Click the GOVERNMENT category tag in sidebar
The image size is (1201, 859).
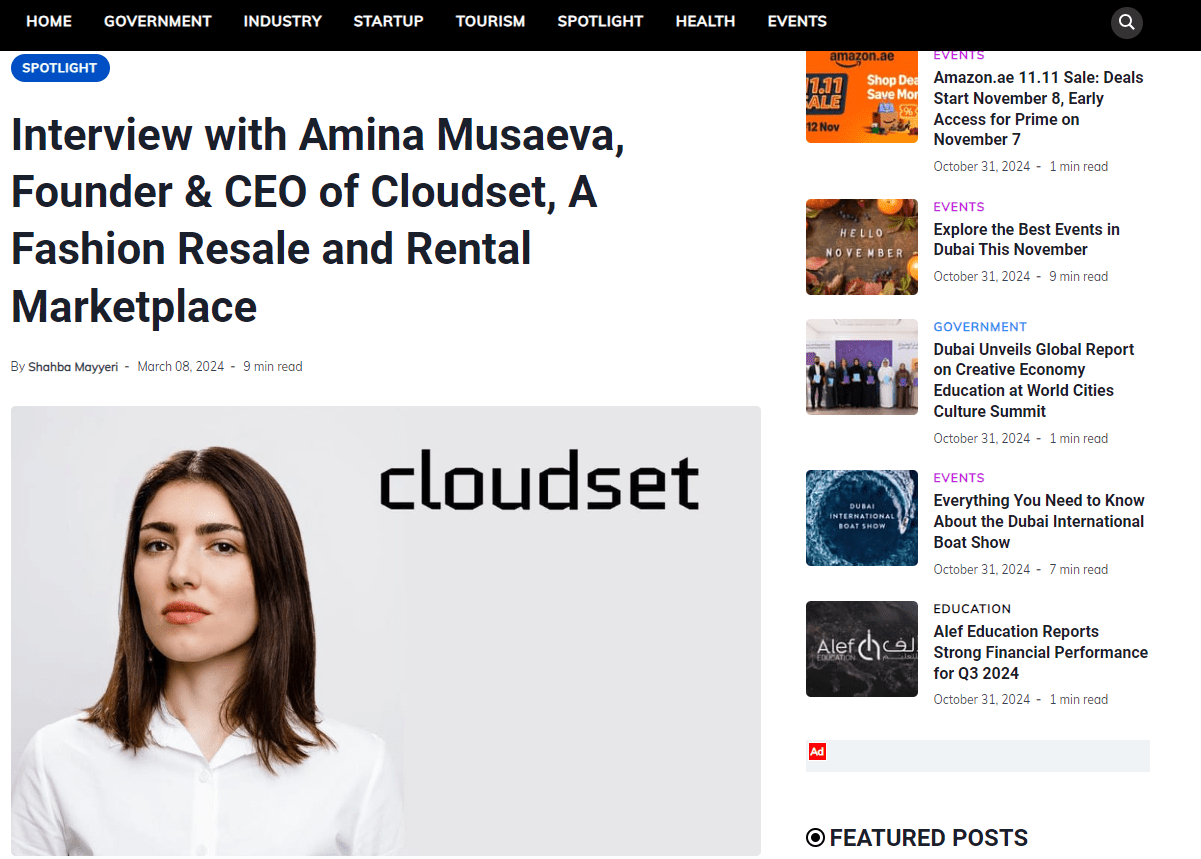980,327
